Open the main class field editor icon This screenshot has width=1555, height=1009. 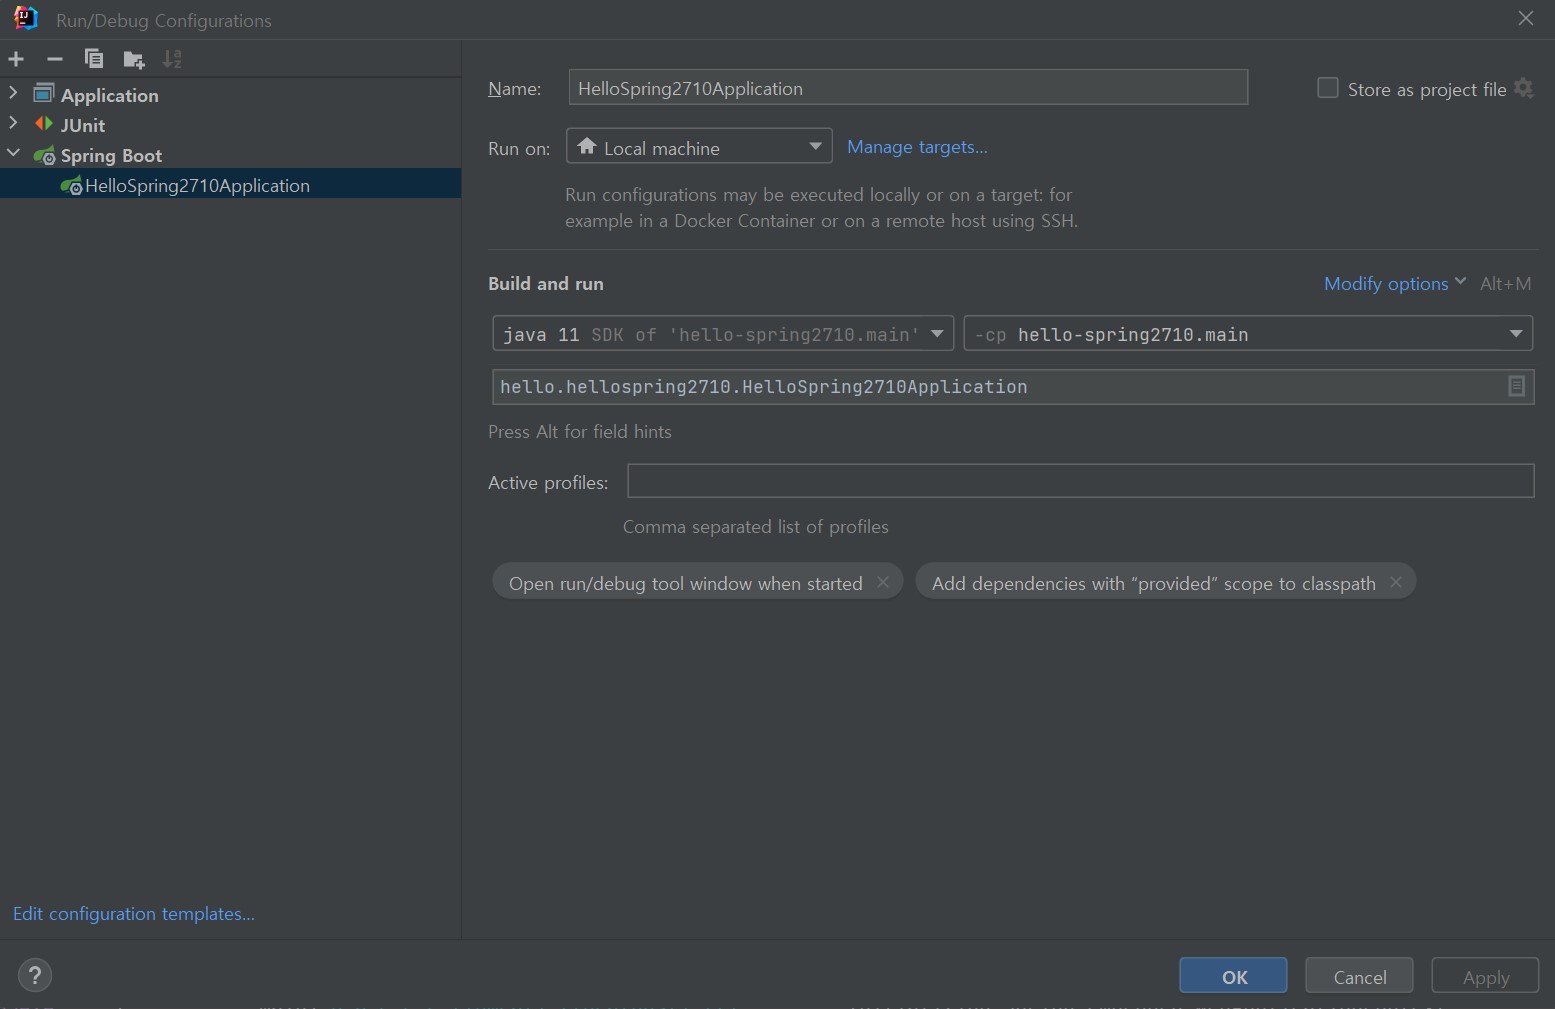(1516, 386)
